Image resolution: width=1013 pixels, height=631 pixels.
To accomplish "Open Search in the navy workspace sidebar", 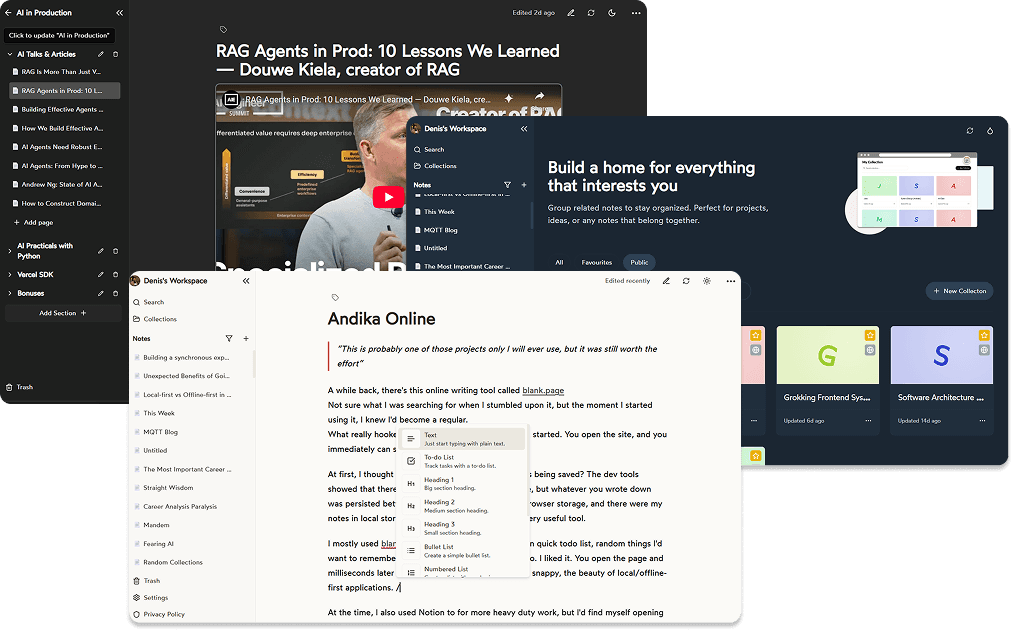I will pos(429,150).
